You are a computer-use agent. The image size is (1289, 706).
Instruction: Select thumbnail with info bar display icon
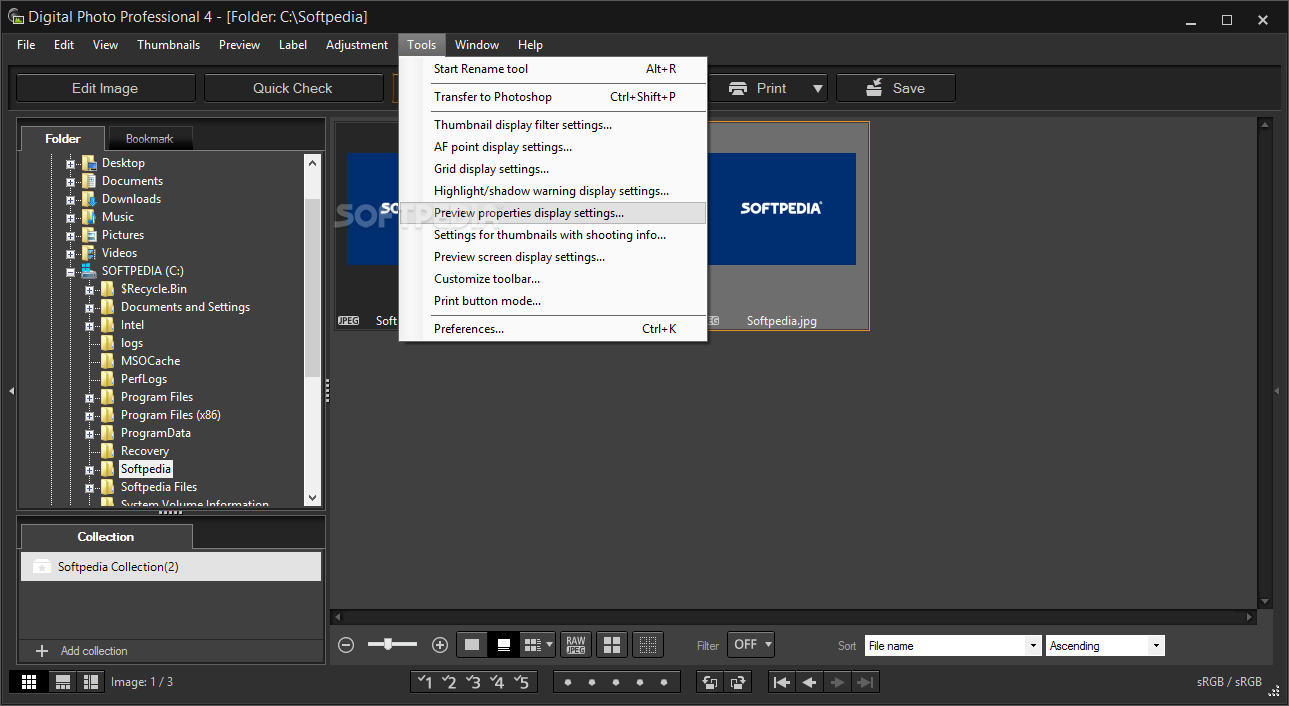504,645
